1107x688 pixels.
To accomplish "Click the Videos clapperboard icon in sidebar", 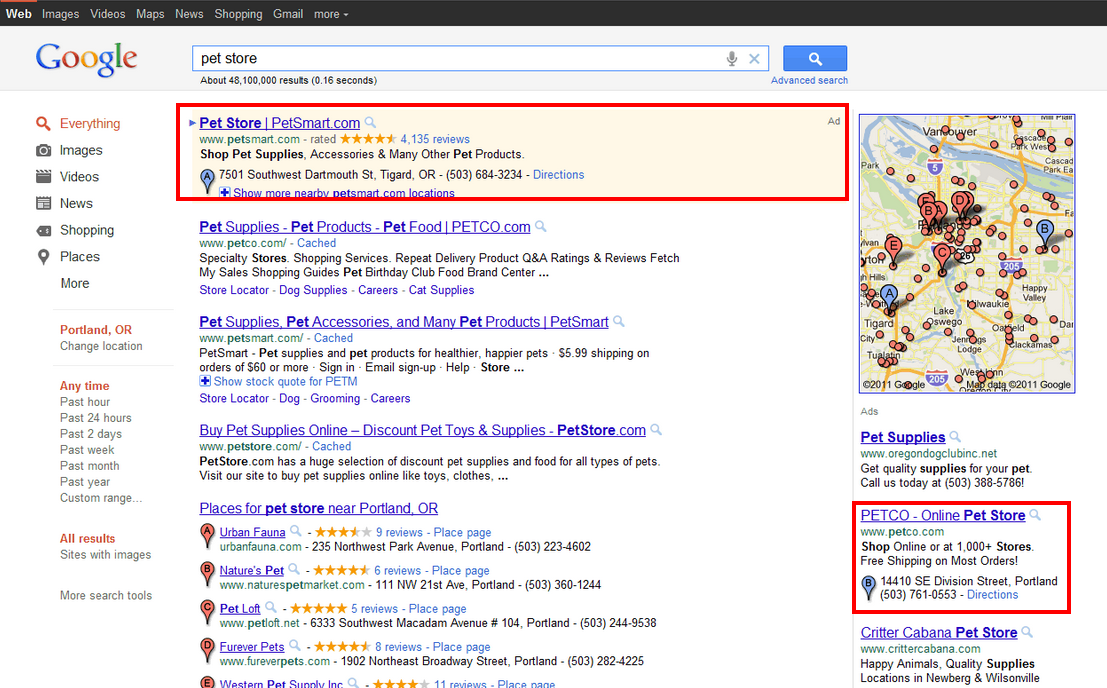I will tap(43, 176).
